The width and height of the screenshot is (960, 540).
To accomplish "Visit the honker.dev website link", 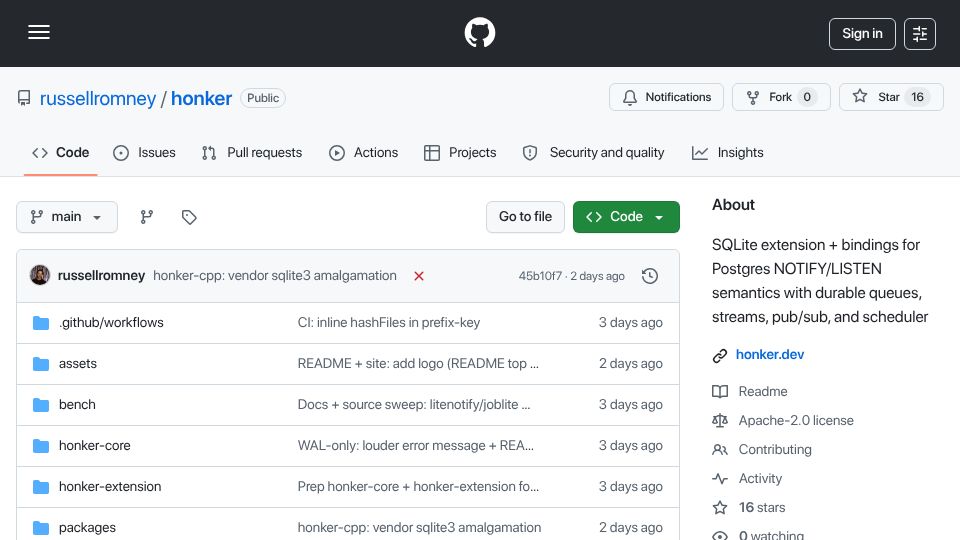I will (770, 354).
